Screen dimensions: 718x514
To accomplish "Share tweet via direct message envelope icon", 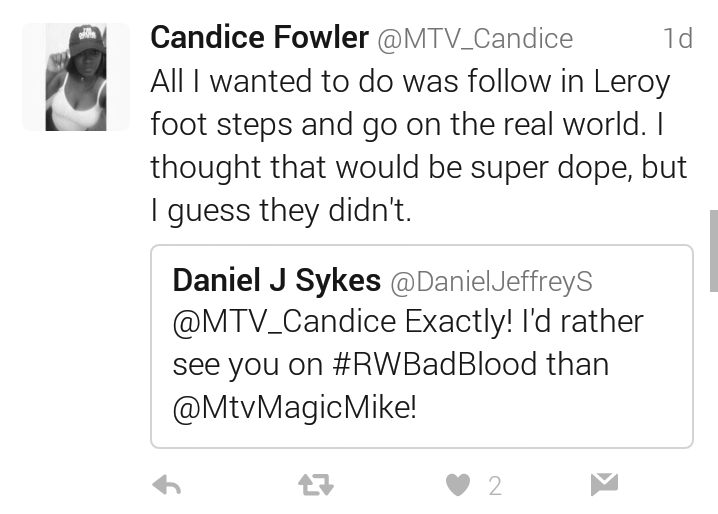I will [604, 485].
